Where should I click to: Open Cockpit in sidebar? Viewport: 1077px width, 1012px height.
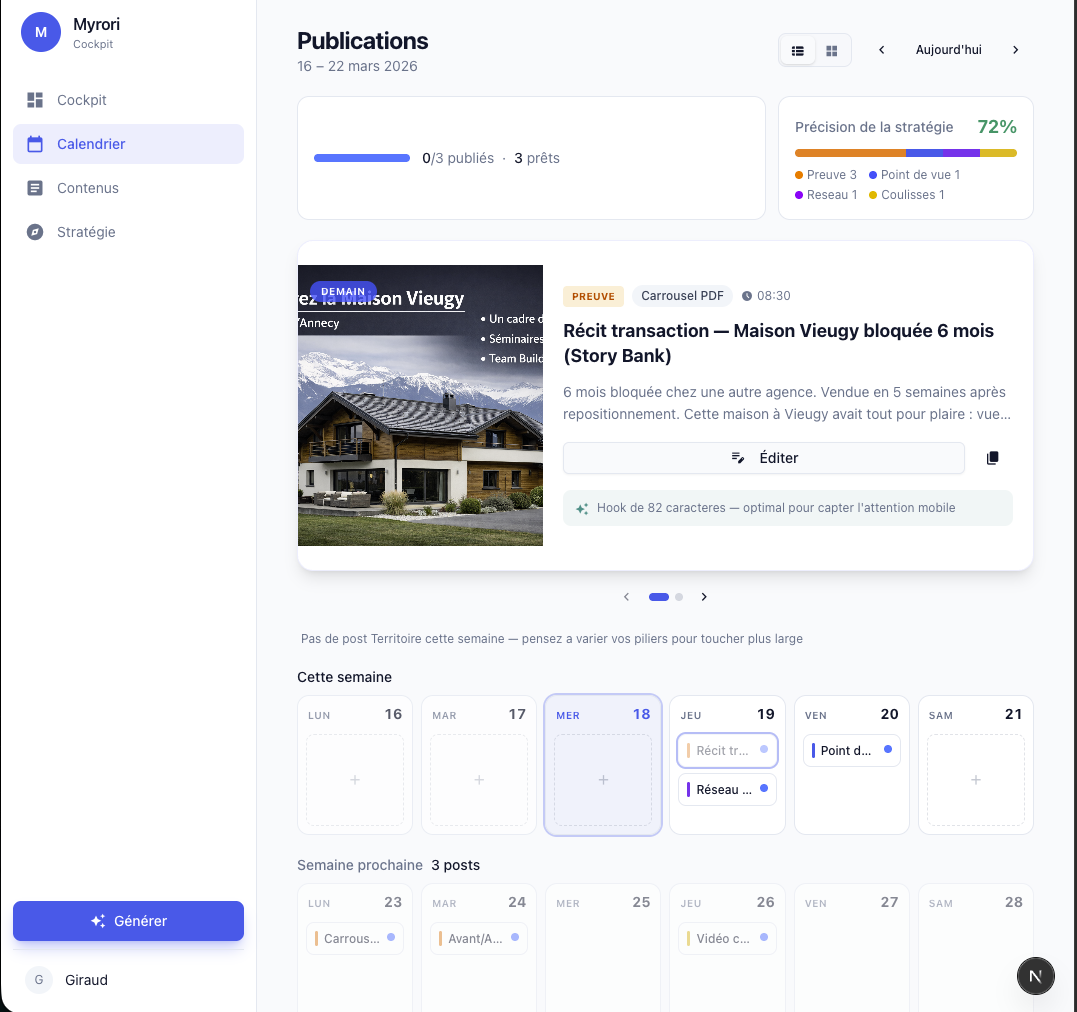tap(82, 100)
